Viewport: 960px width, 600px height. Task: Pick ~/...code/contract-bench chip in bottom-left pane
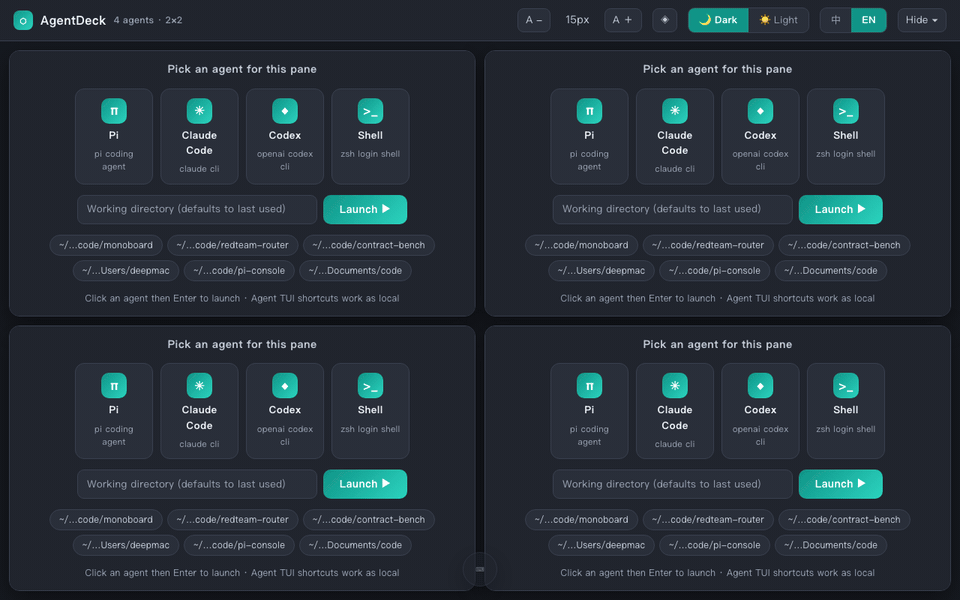click(369, 520)
